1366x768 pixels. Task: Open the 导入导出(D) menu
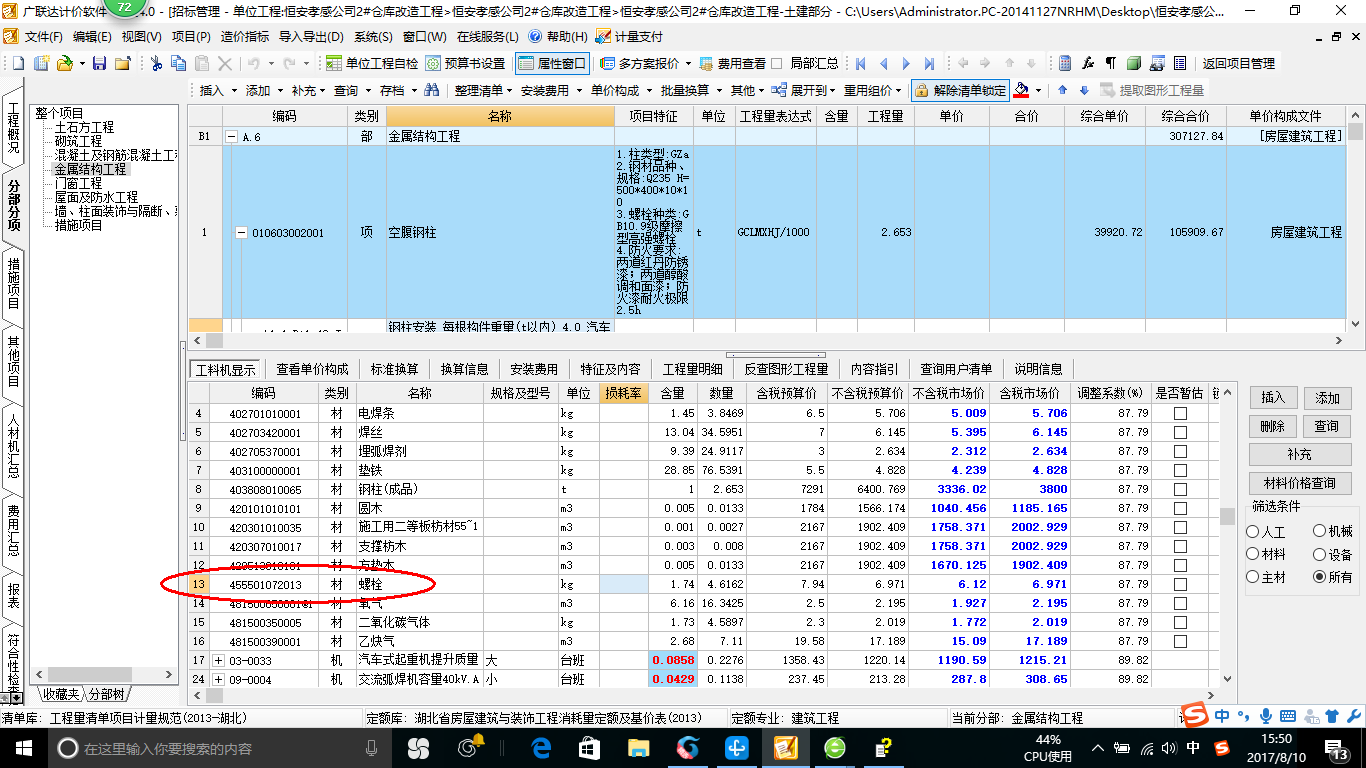click(x=310, y=36)
